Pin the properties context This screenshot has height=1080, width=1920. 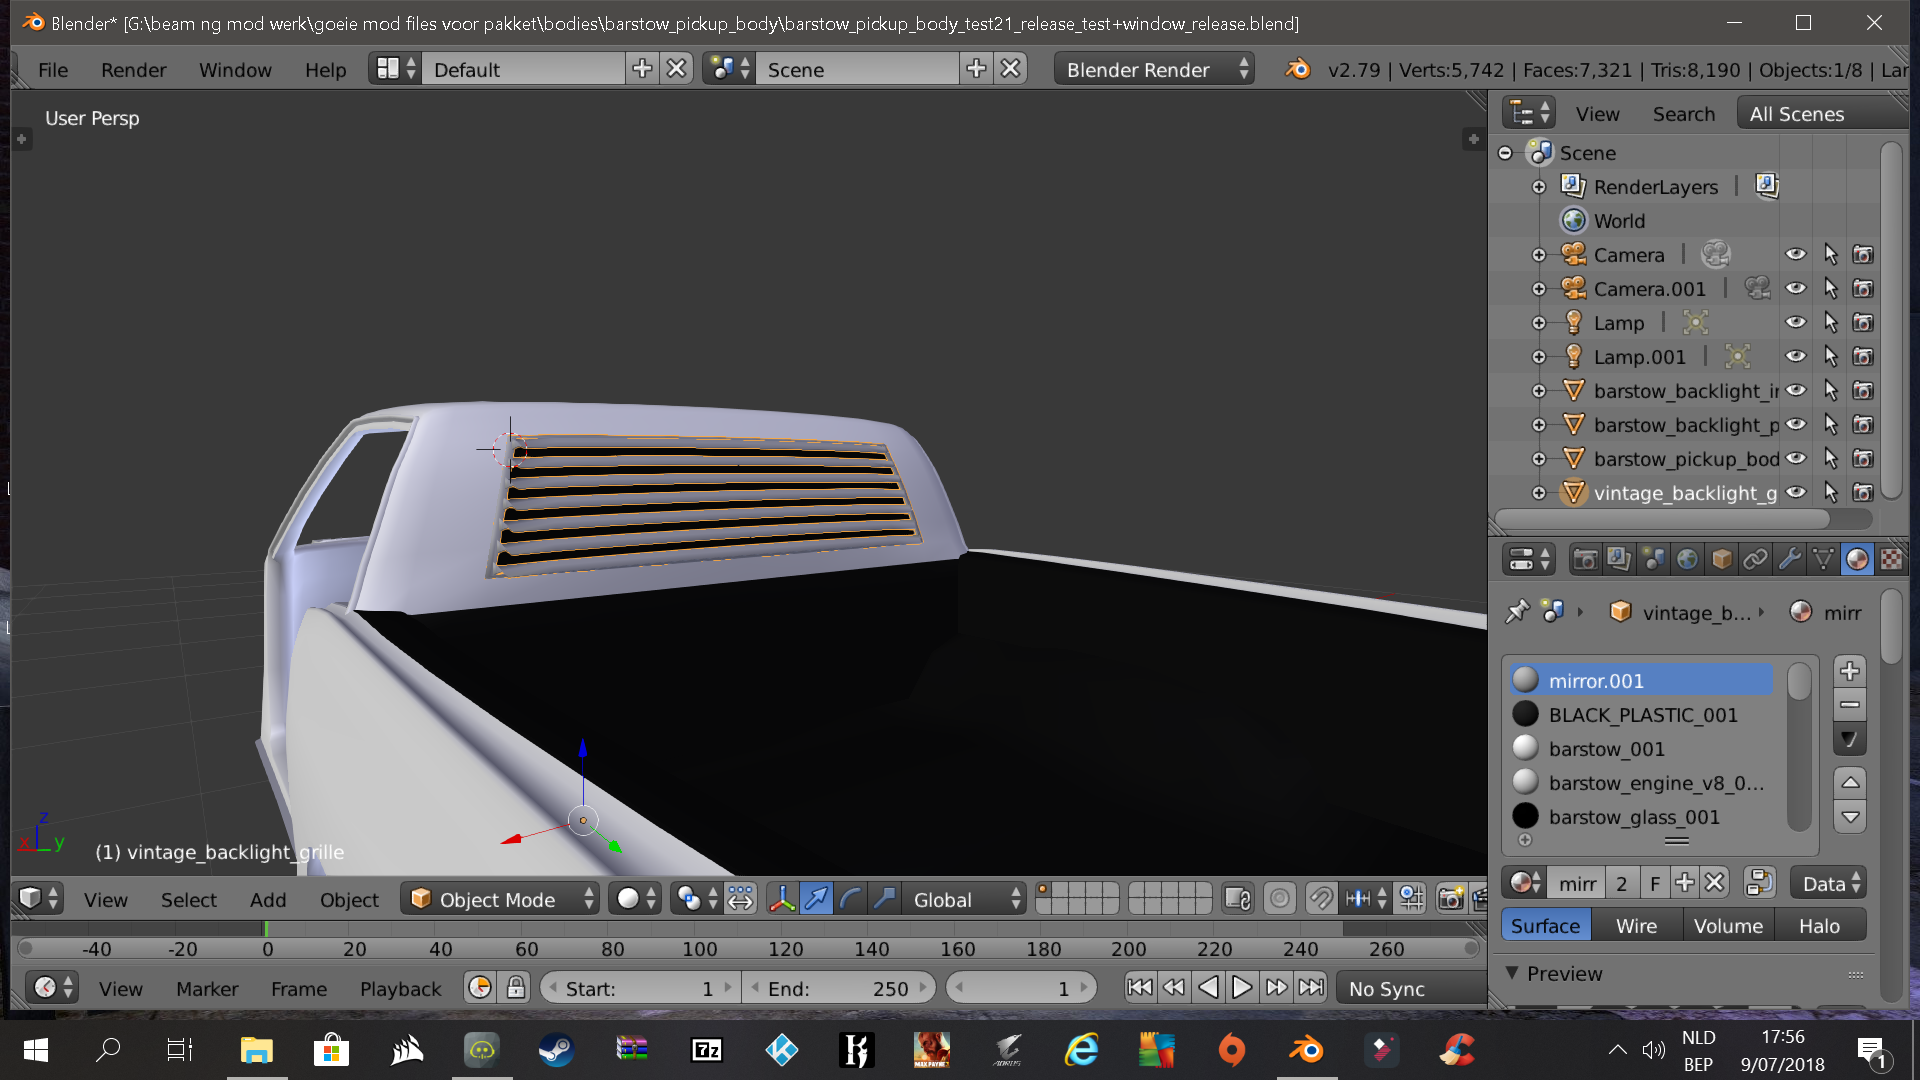[x=1517, y=611]
